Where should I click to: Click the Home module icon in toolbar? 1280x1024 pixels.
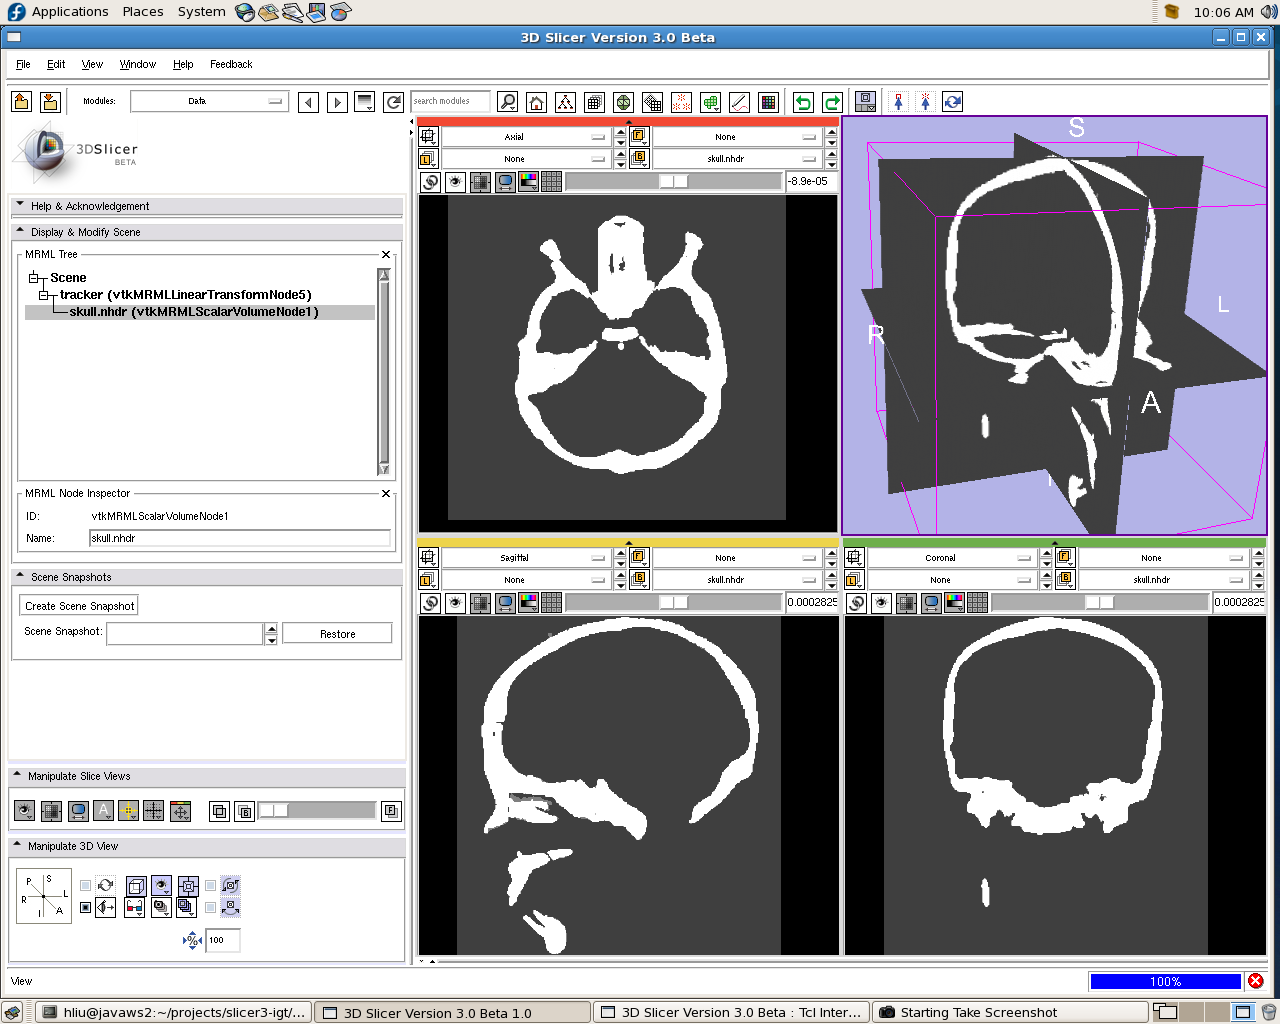click(x=537, y=102)
